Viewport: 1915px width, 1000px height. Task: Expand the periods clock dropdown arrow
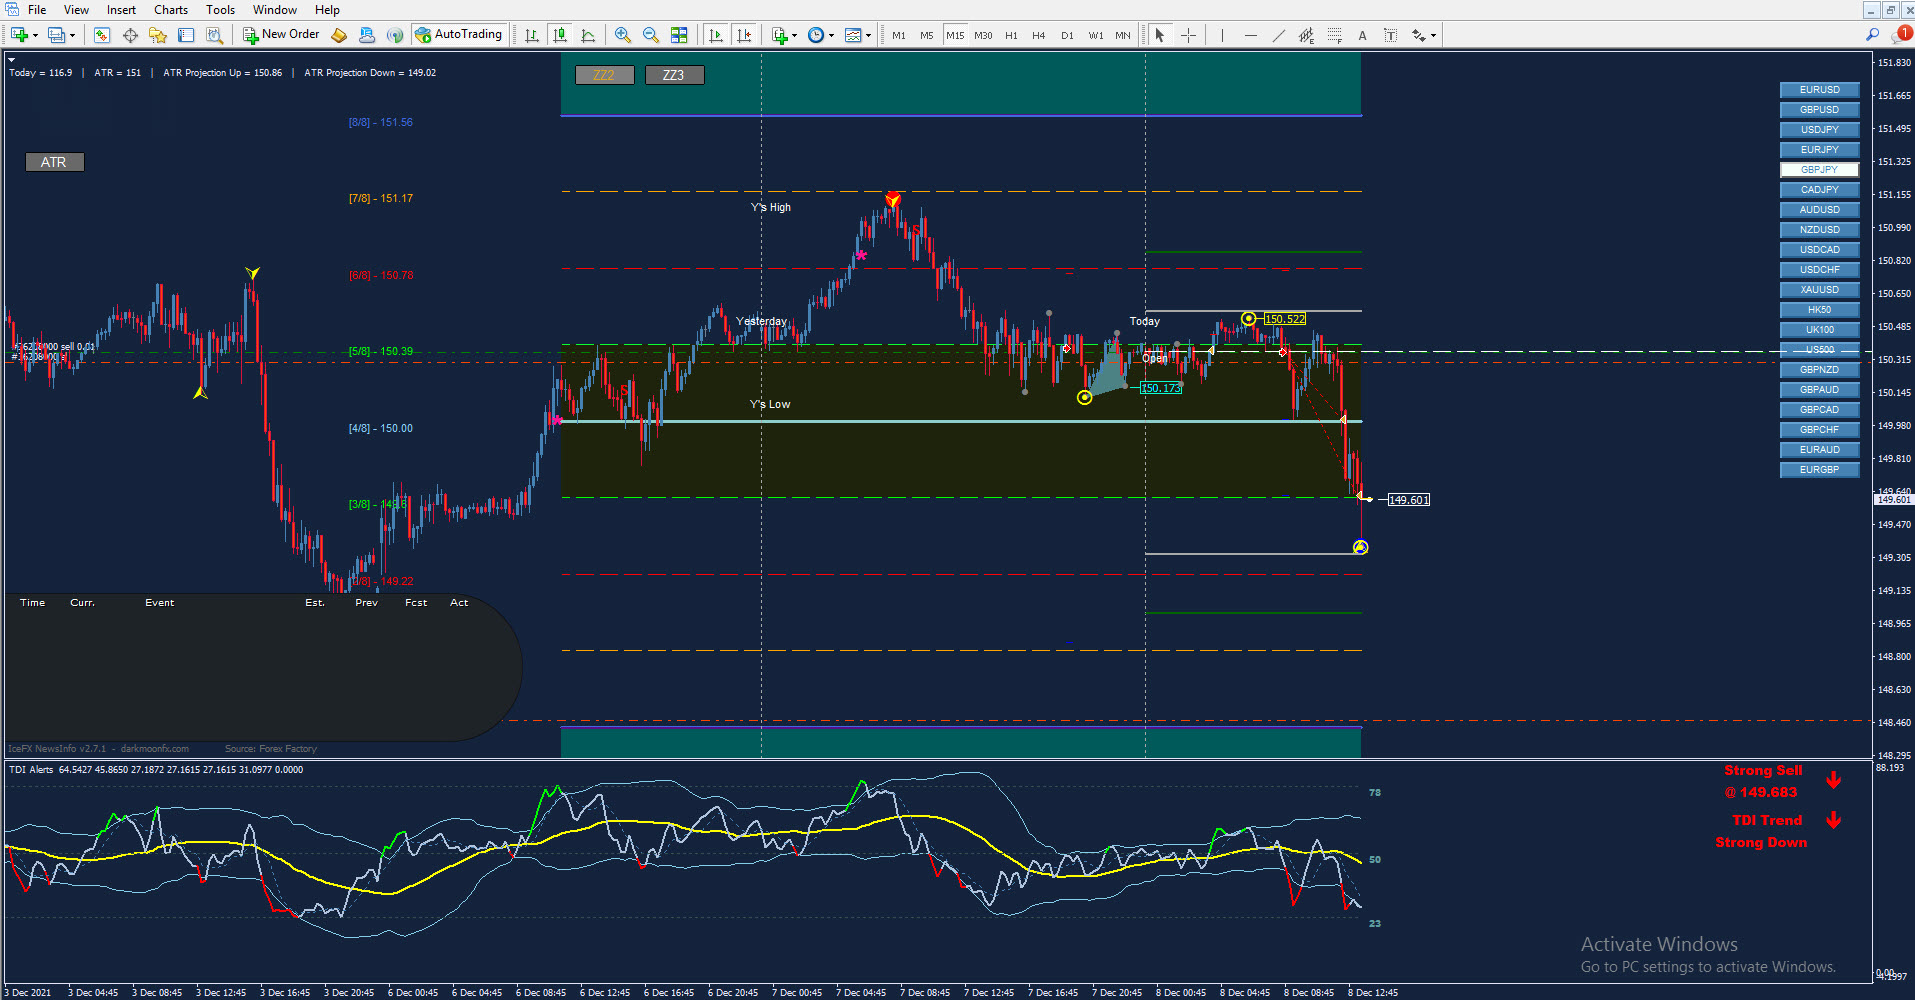coord(831,35)
